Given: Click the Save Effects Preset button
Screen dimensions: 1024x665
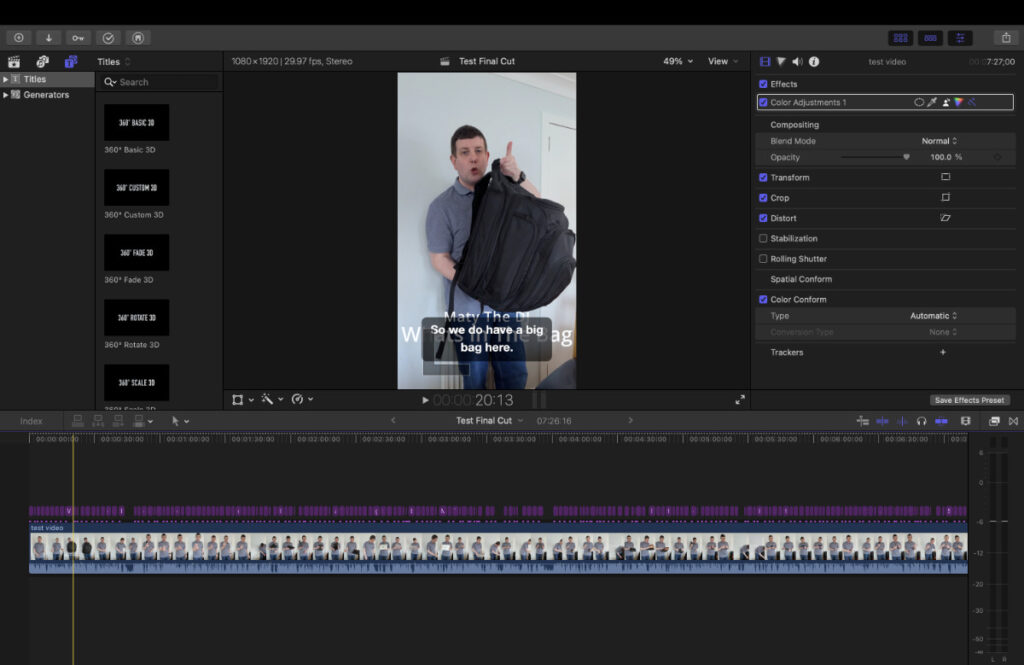Looking at the screenshot, I should [969, 400].
